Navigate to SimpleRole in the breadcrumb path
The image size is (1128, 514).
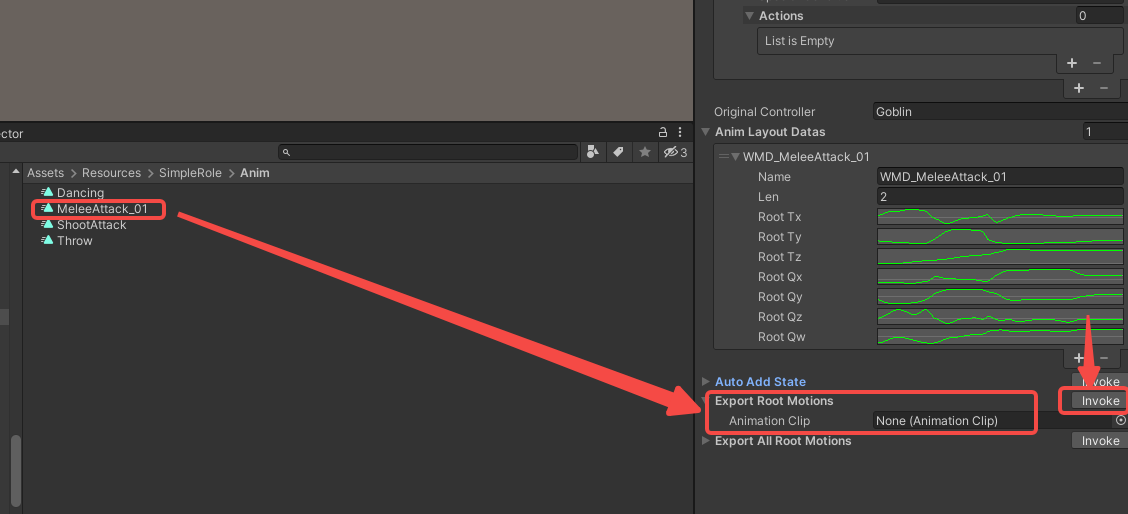tap(190, 173)
